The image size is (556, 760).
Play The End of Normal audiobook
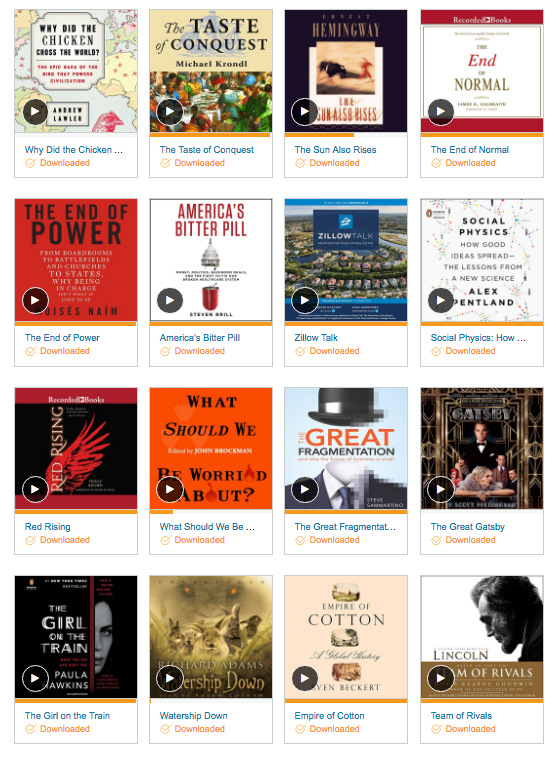(x=441, y=111)
